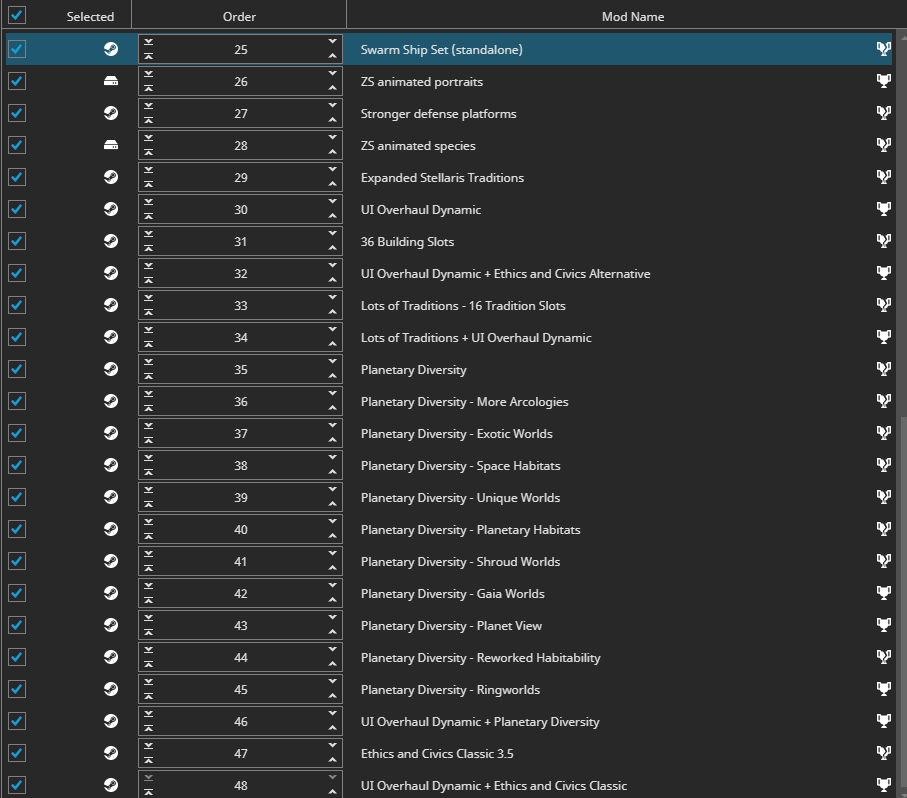Click the Steam icon beside Planetary Diversity order 35
The height and width of the screenshot is (798, 907).
point(110,369)
